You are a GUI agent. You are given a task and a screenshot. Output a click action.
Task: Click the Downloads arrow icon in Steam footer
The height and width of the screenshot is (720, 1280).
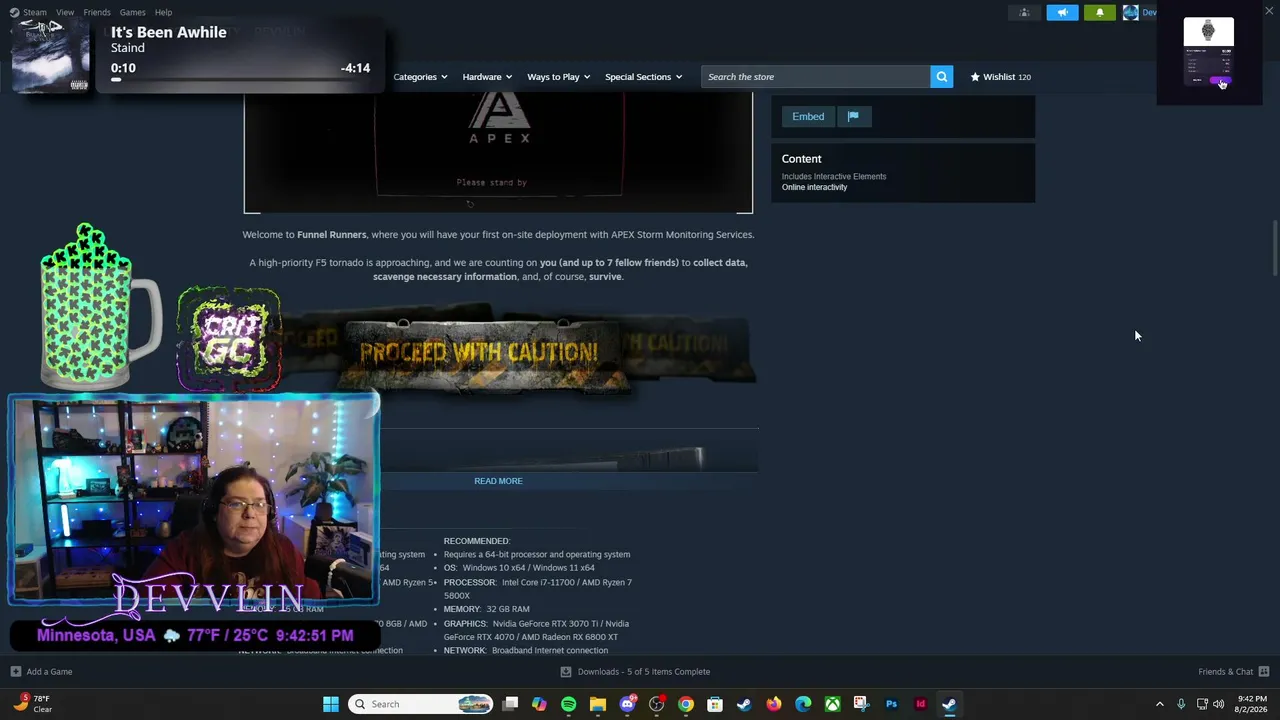coord(566,672)
